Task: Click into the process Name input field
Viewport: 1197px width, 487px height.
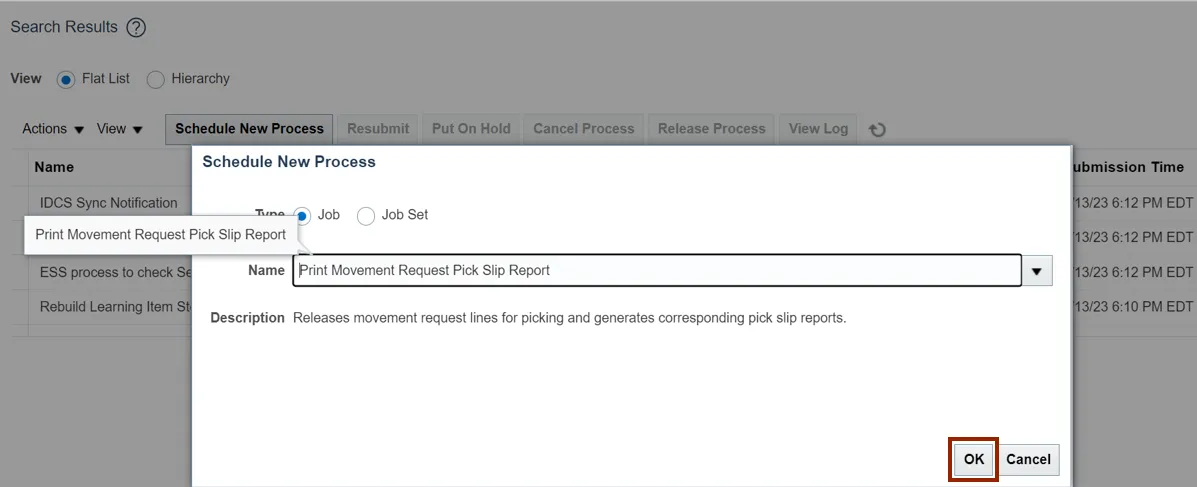Action: click(656, 270)
